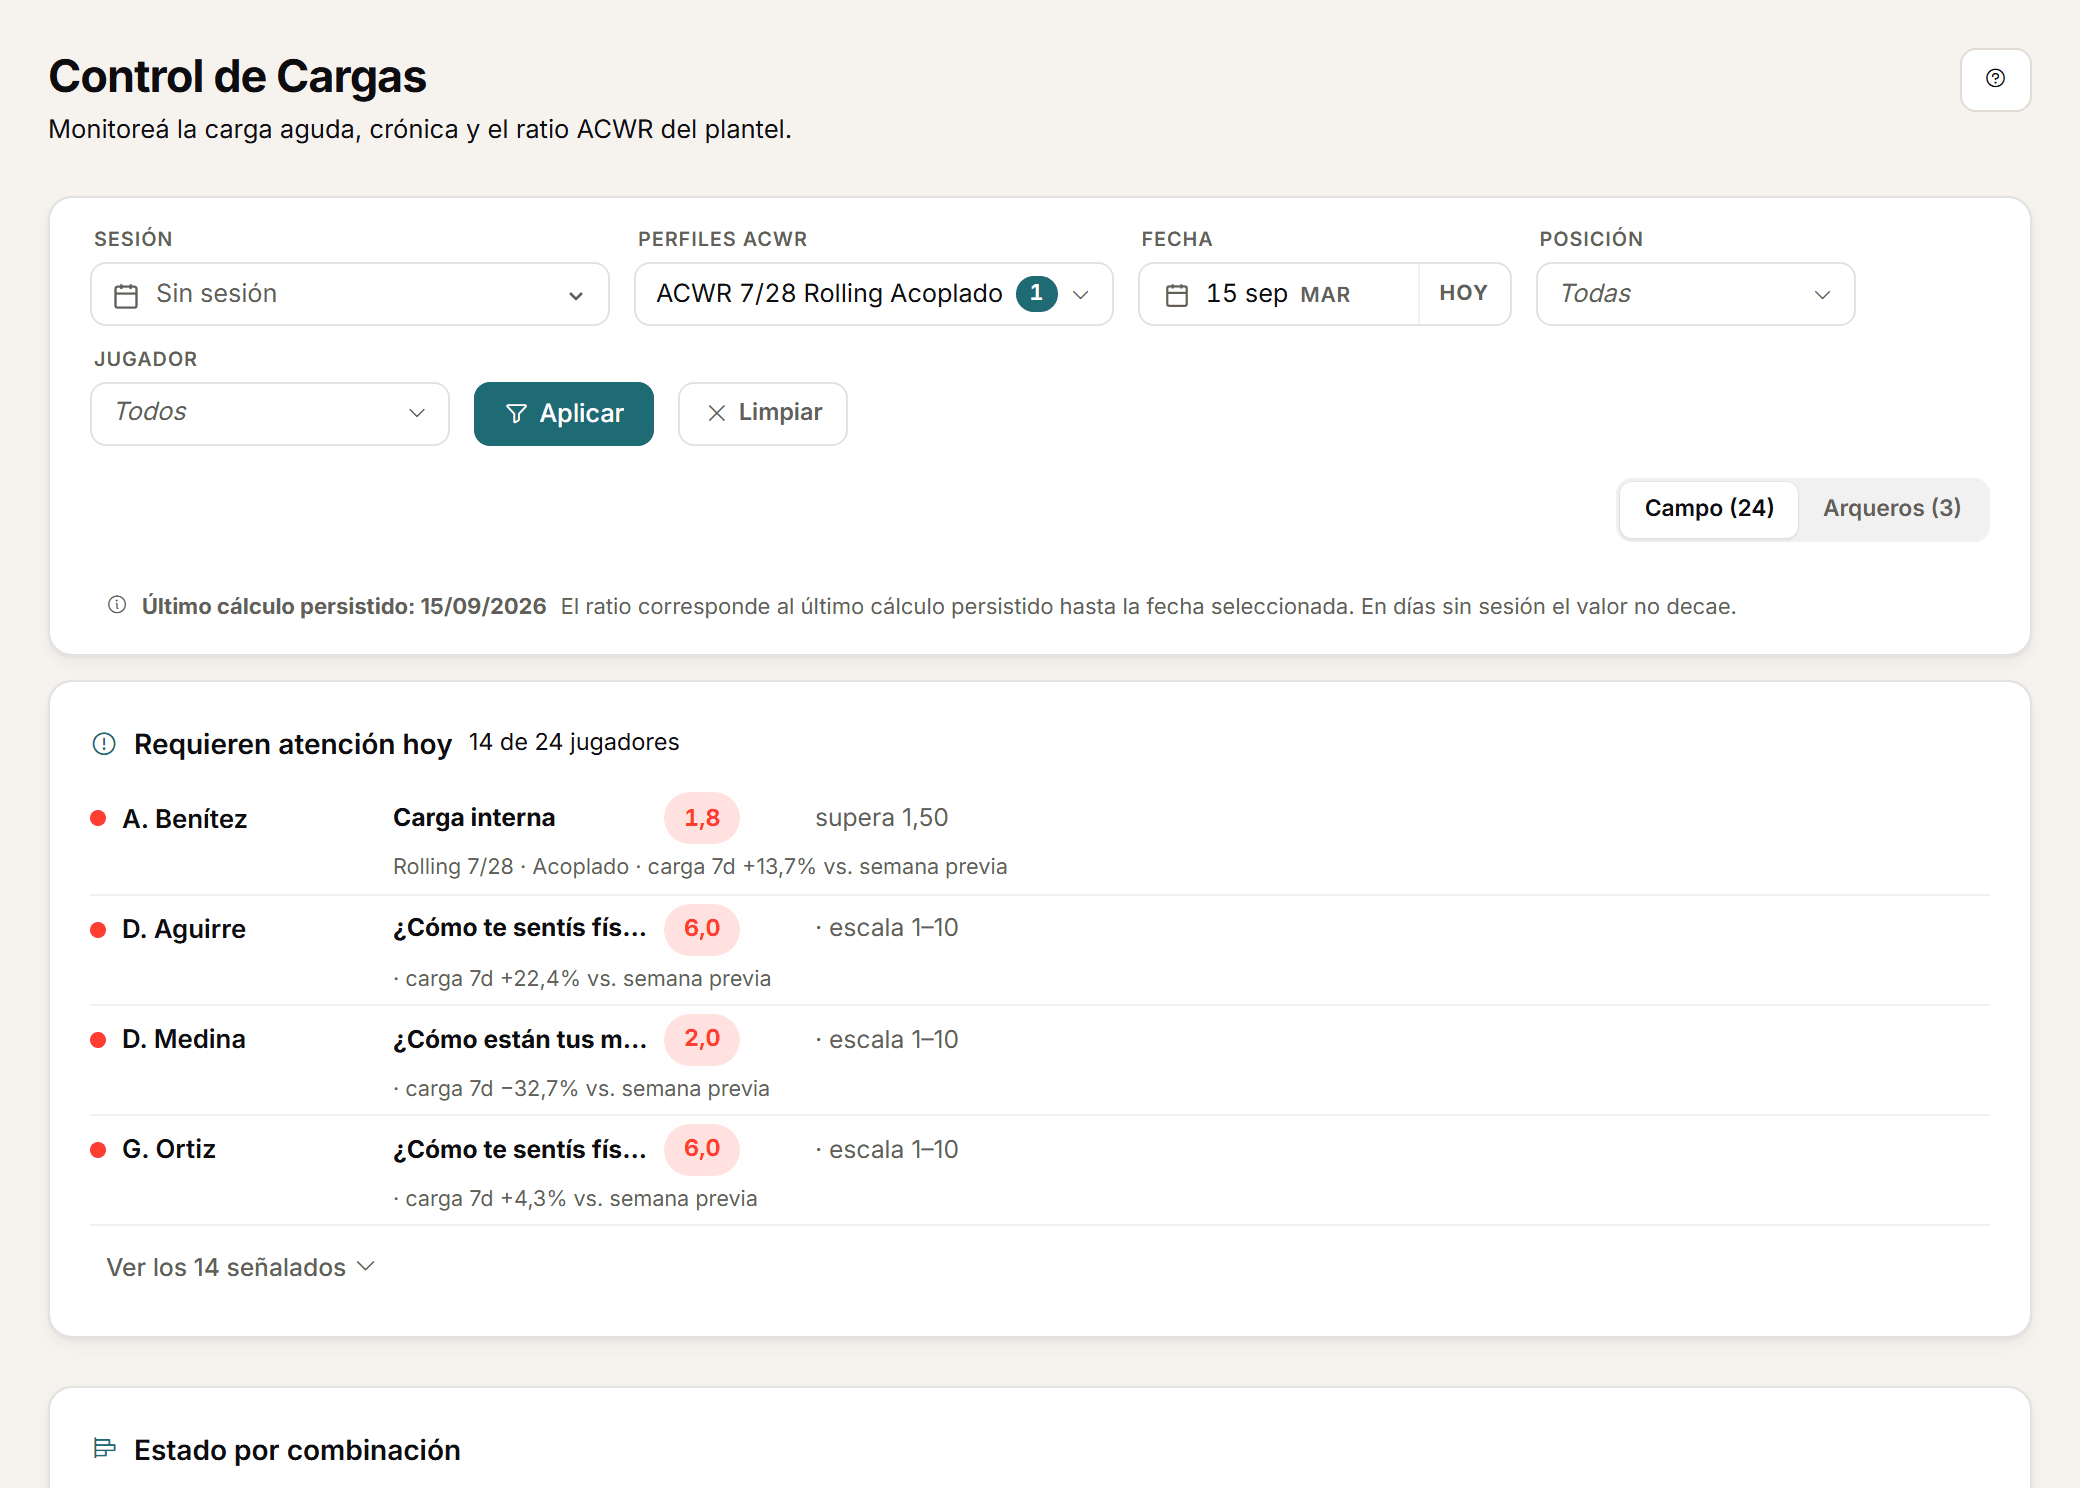Image resolution: width=2080 pixels, height=1488 pixels.
Task: Click the red status dot for A. Benítez
Action: (x=98, y=819)
